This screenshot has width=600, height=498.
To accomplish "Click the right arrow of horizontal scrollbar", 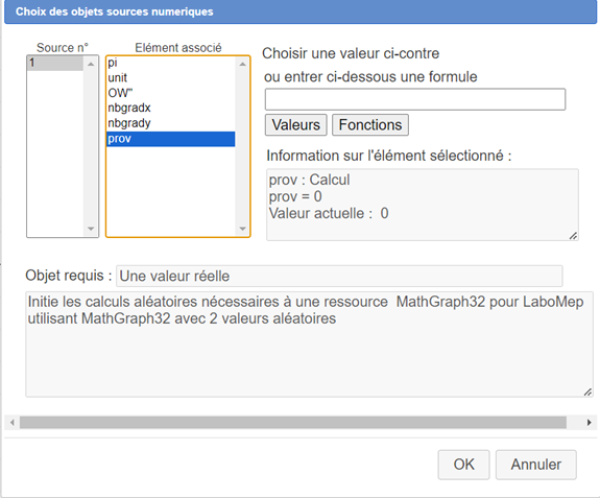I will tap(588, 422).
